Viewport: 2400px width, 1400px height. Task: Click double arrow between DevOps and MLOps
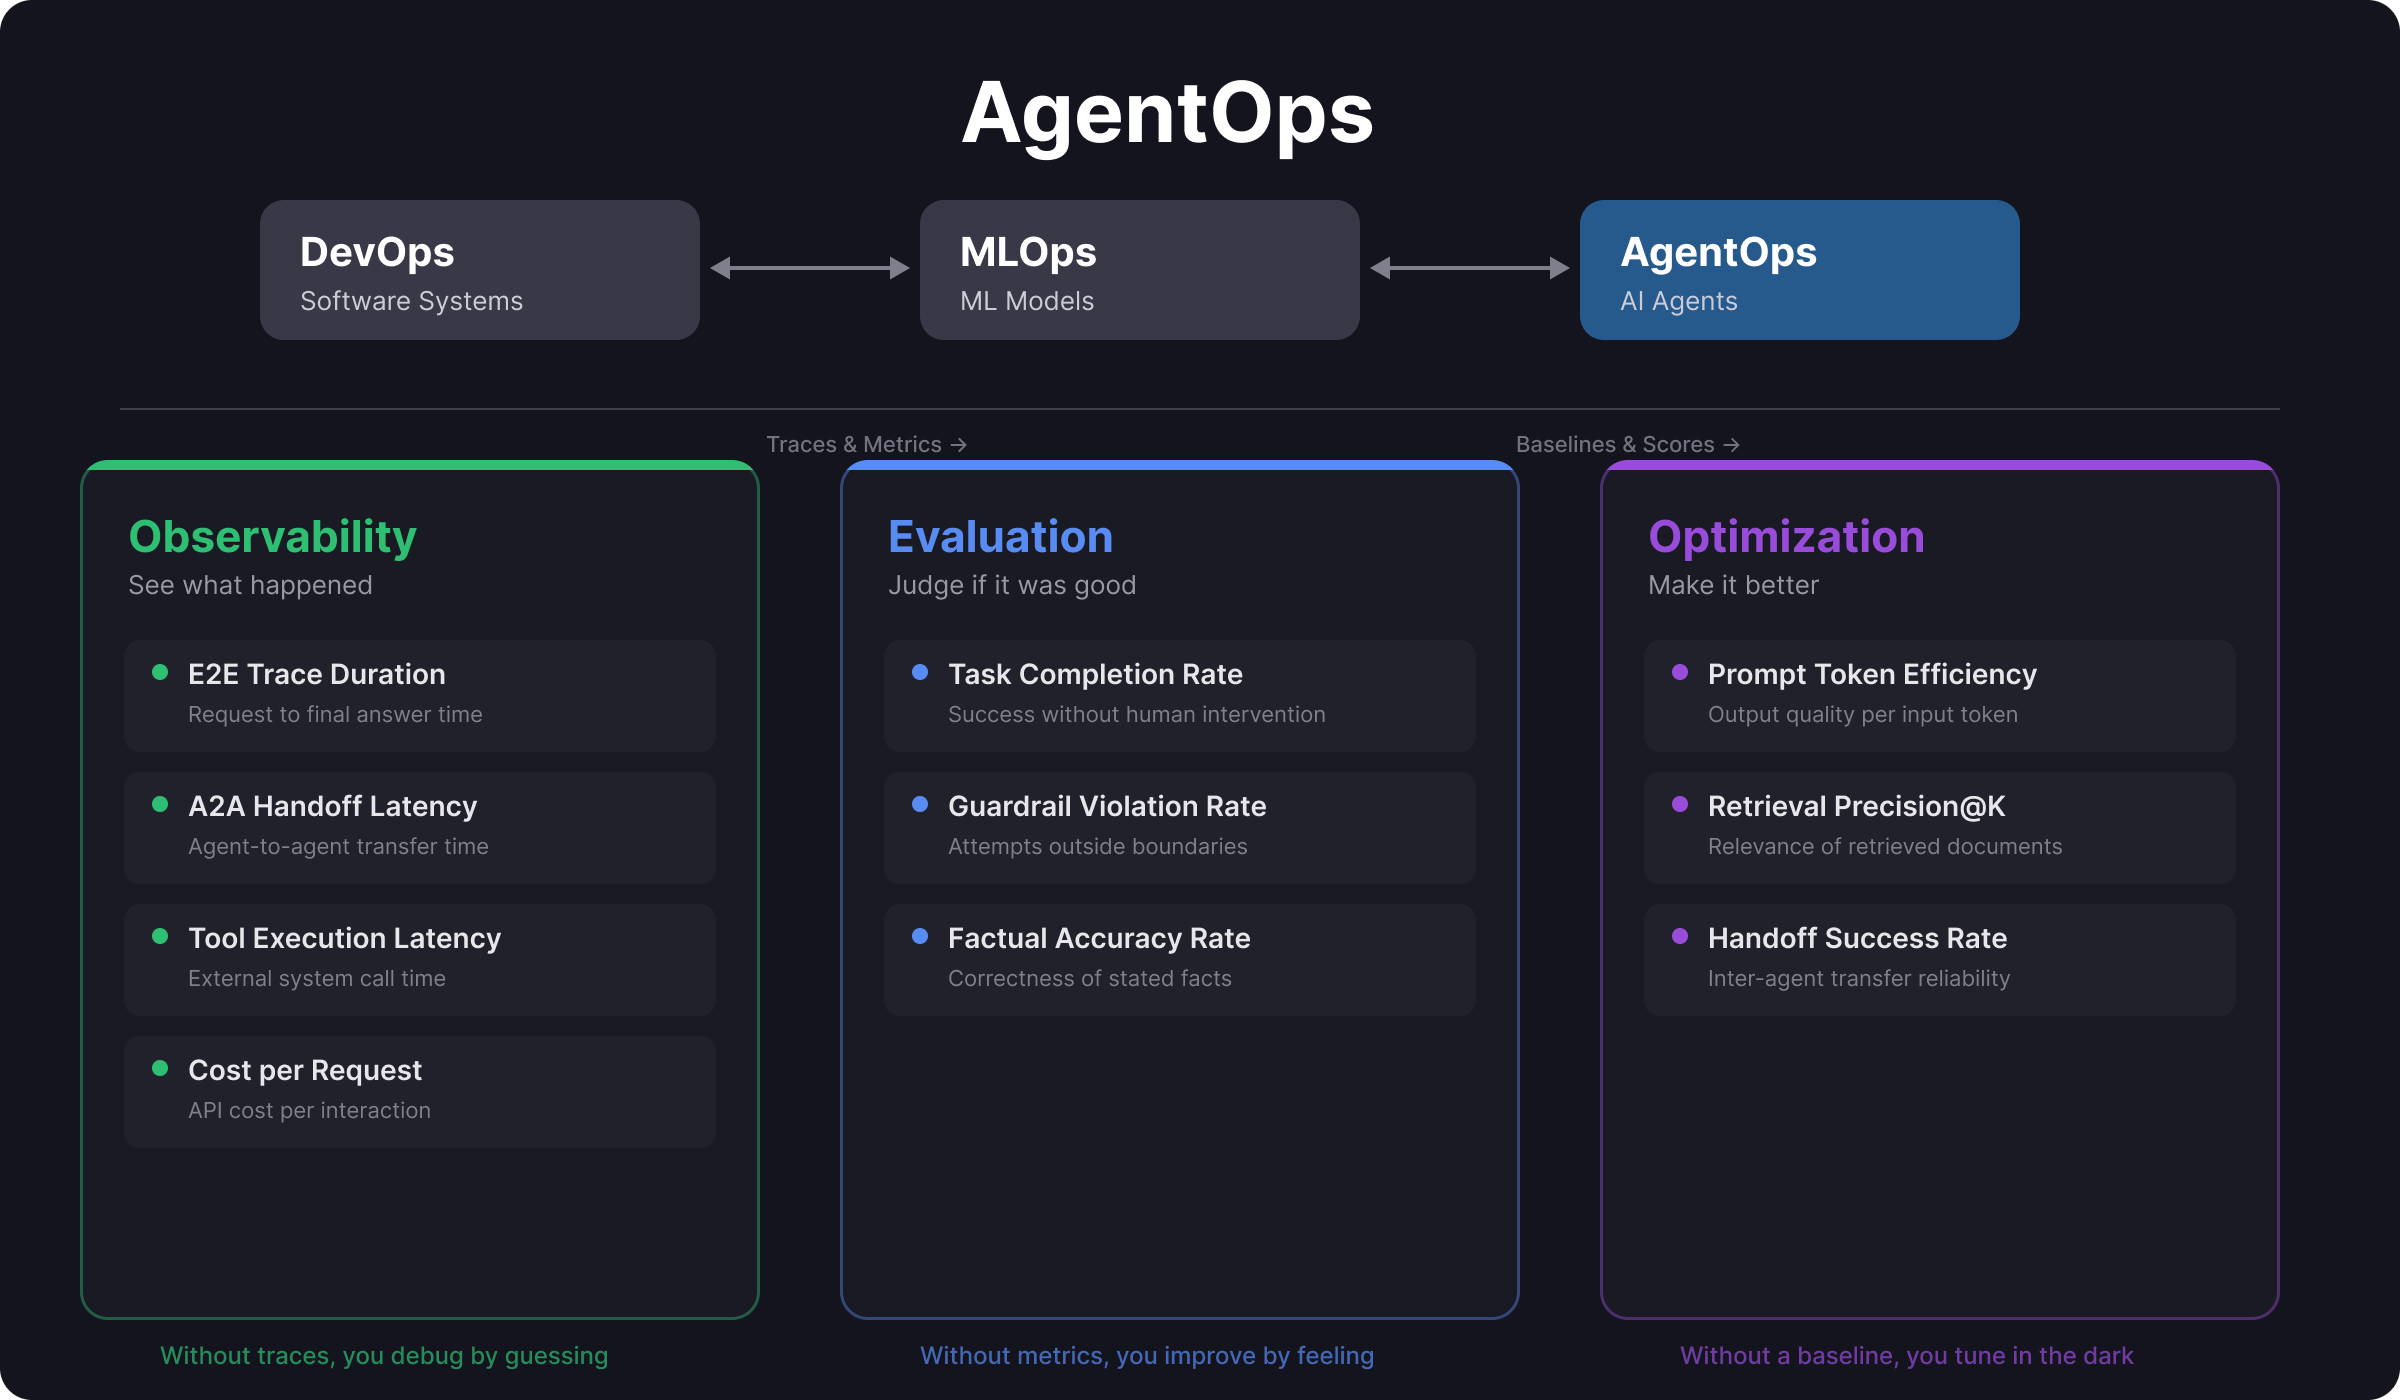click(x=810, y=268)
